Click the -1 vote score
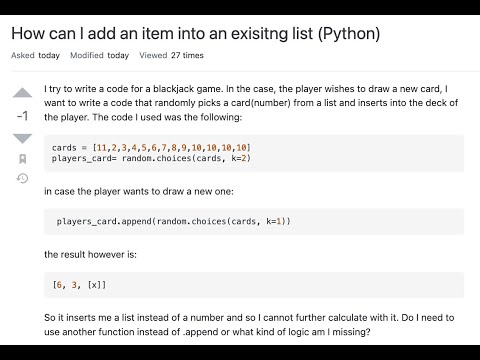The height and width of the screenshot is (360, 480). coord(22,116)
